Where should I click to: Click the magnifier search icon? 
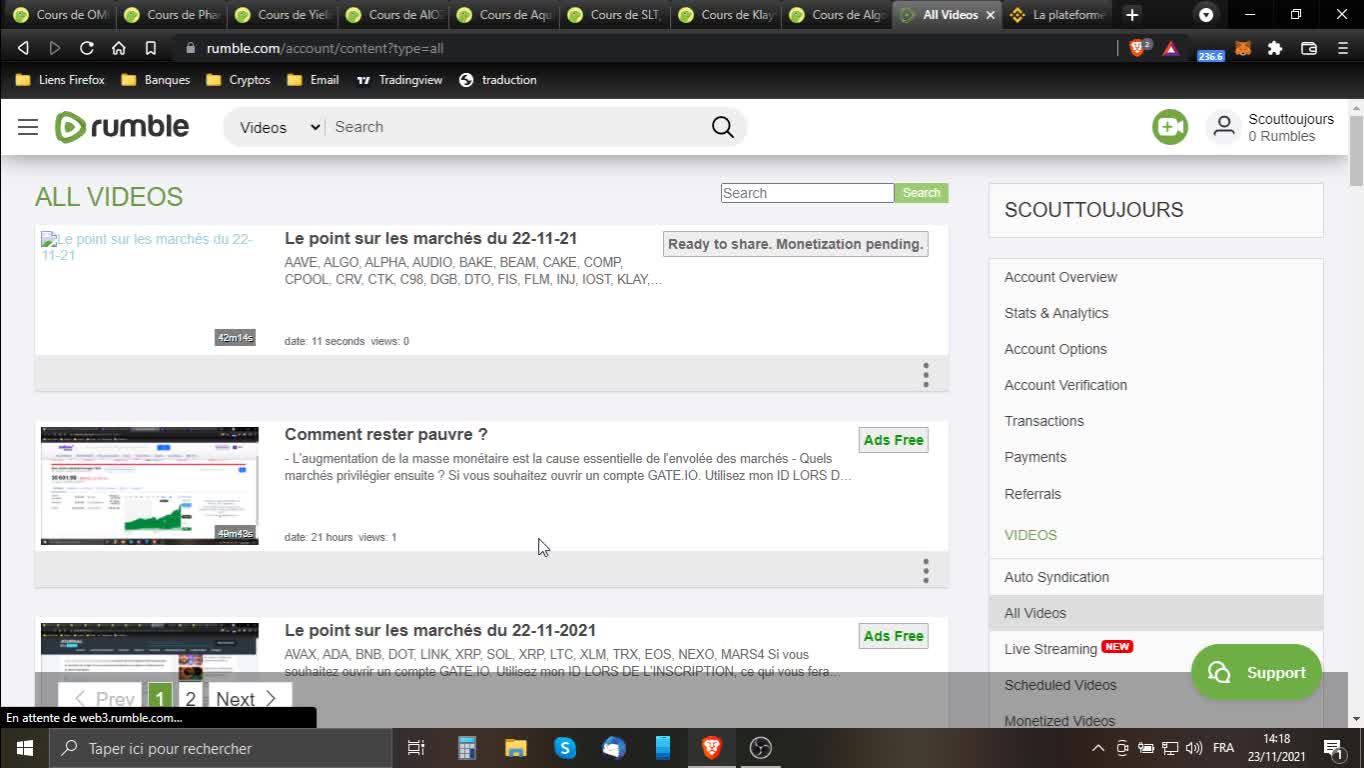[x=723, y=127]
